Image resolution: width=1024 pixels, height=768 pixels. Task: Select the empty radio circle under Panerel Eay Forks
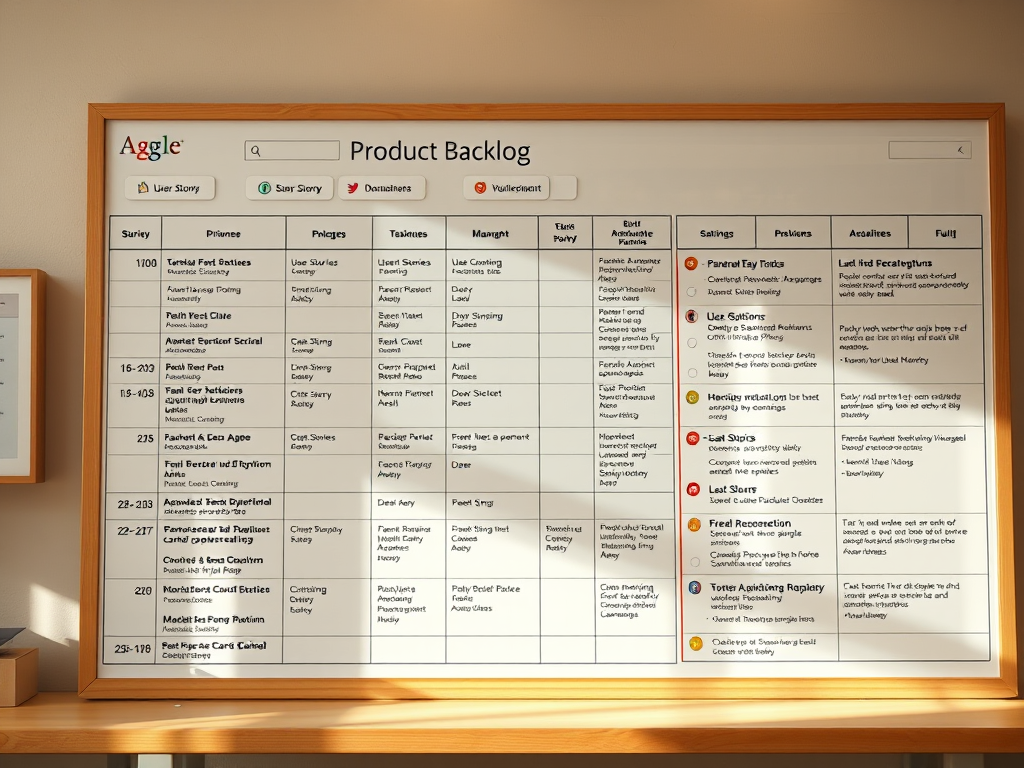(691, 292)
